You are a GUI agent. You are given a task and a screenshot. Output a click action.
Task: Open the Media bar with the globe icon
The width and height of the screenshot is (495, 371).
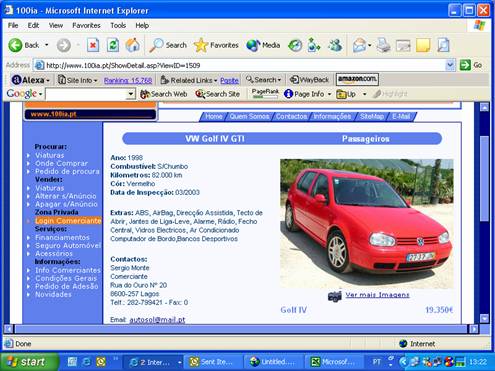click(x=263, y=45)
